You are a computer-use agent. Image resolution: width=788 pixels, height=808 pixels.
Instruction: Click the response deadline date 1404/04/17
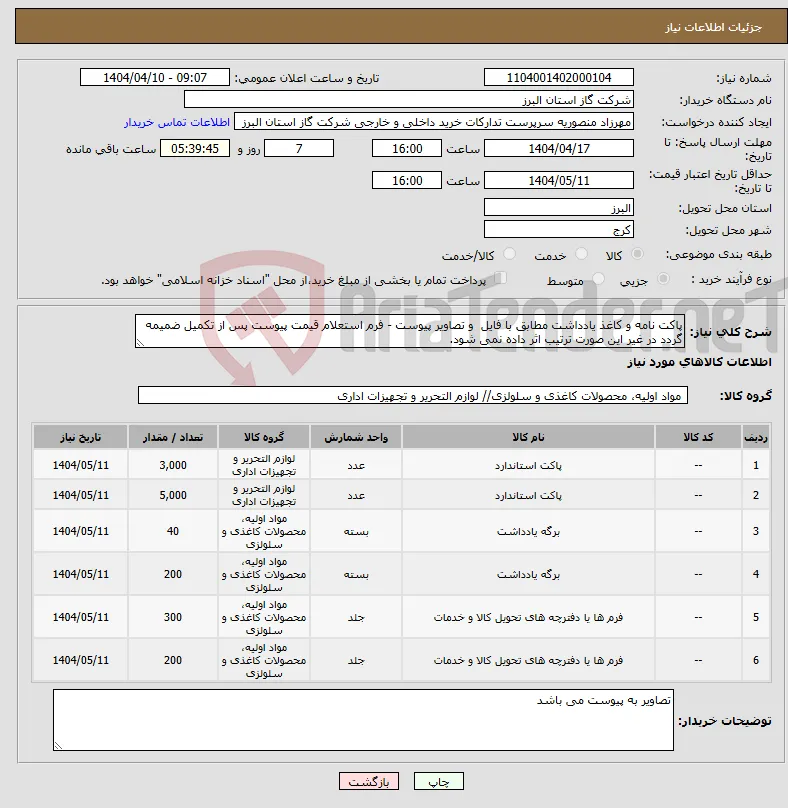[559, 148]
